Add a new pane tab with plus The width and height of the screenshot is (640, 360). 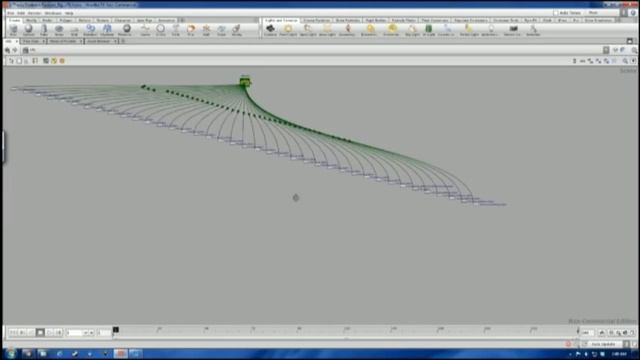pos(123,41)
